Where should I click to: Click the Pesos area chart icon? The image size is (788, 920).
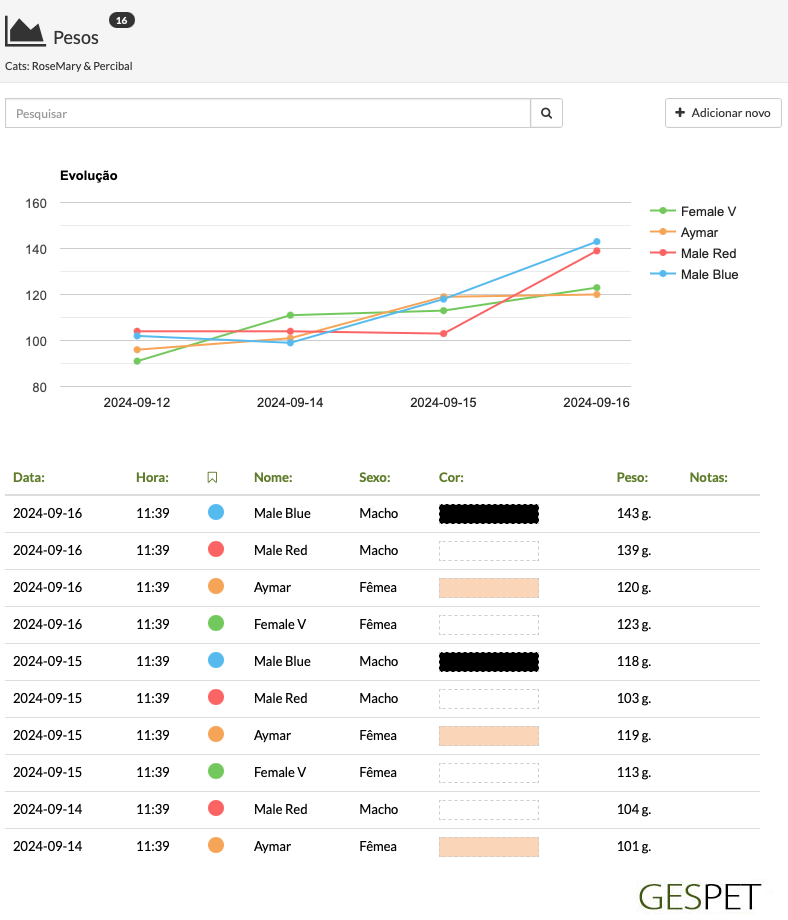pyautogui.click(x=25, y=32)
